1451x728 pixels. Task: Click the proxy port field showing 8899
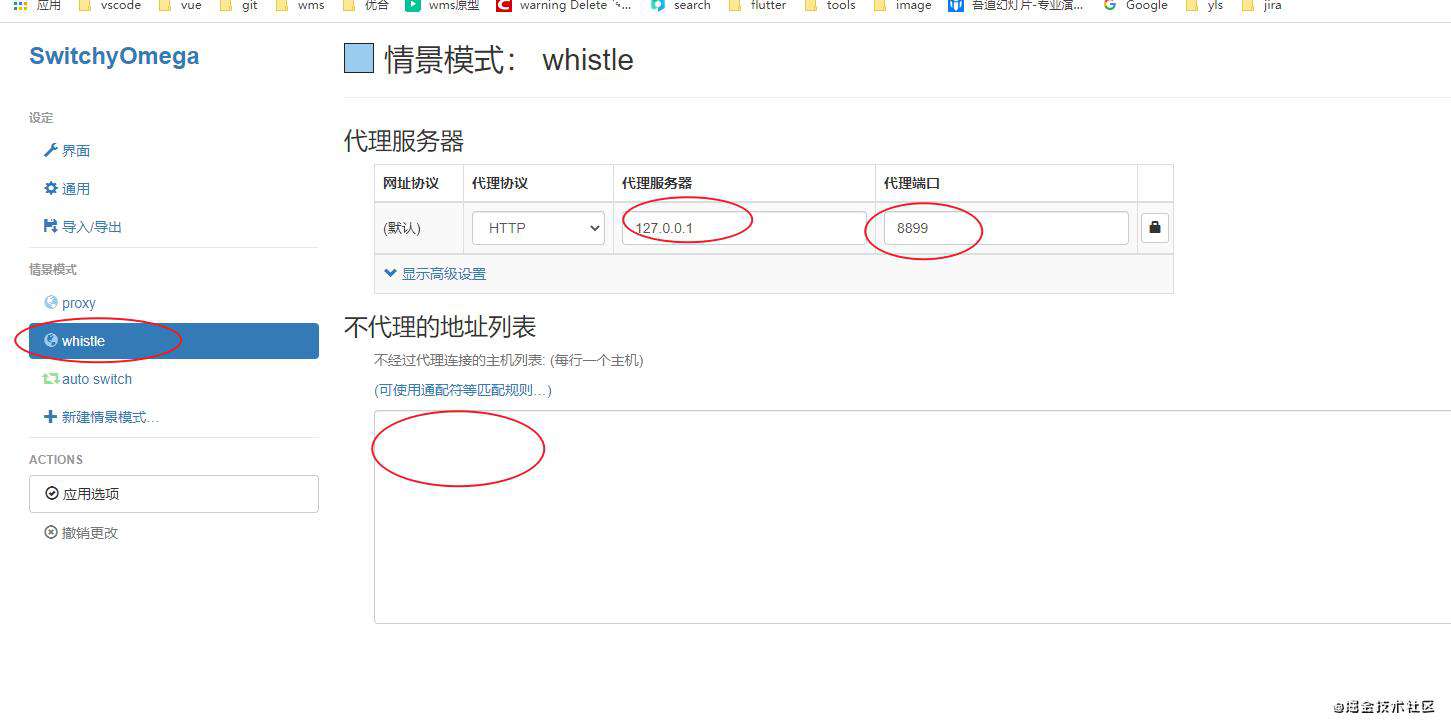coord(1006,228)
